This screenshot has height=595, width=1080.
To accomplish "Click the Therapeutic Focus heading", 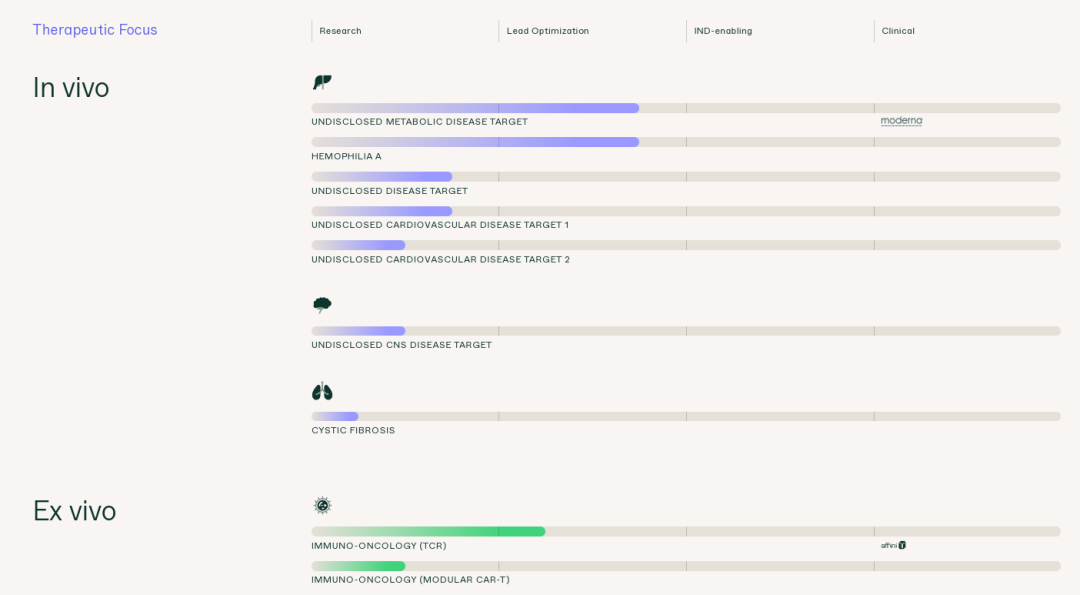I will coord(95,30).
